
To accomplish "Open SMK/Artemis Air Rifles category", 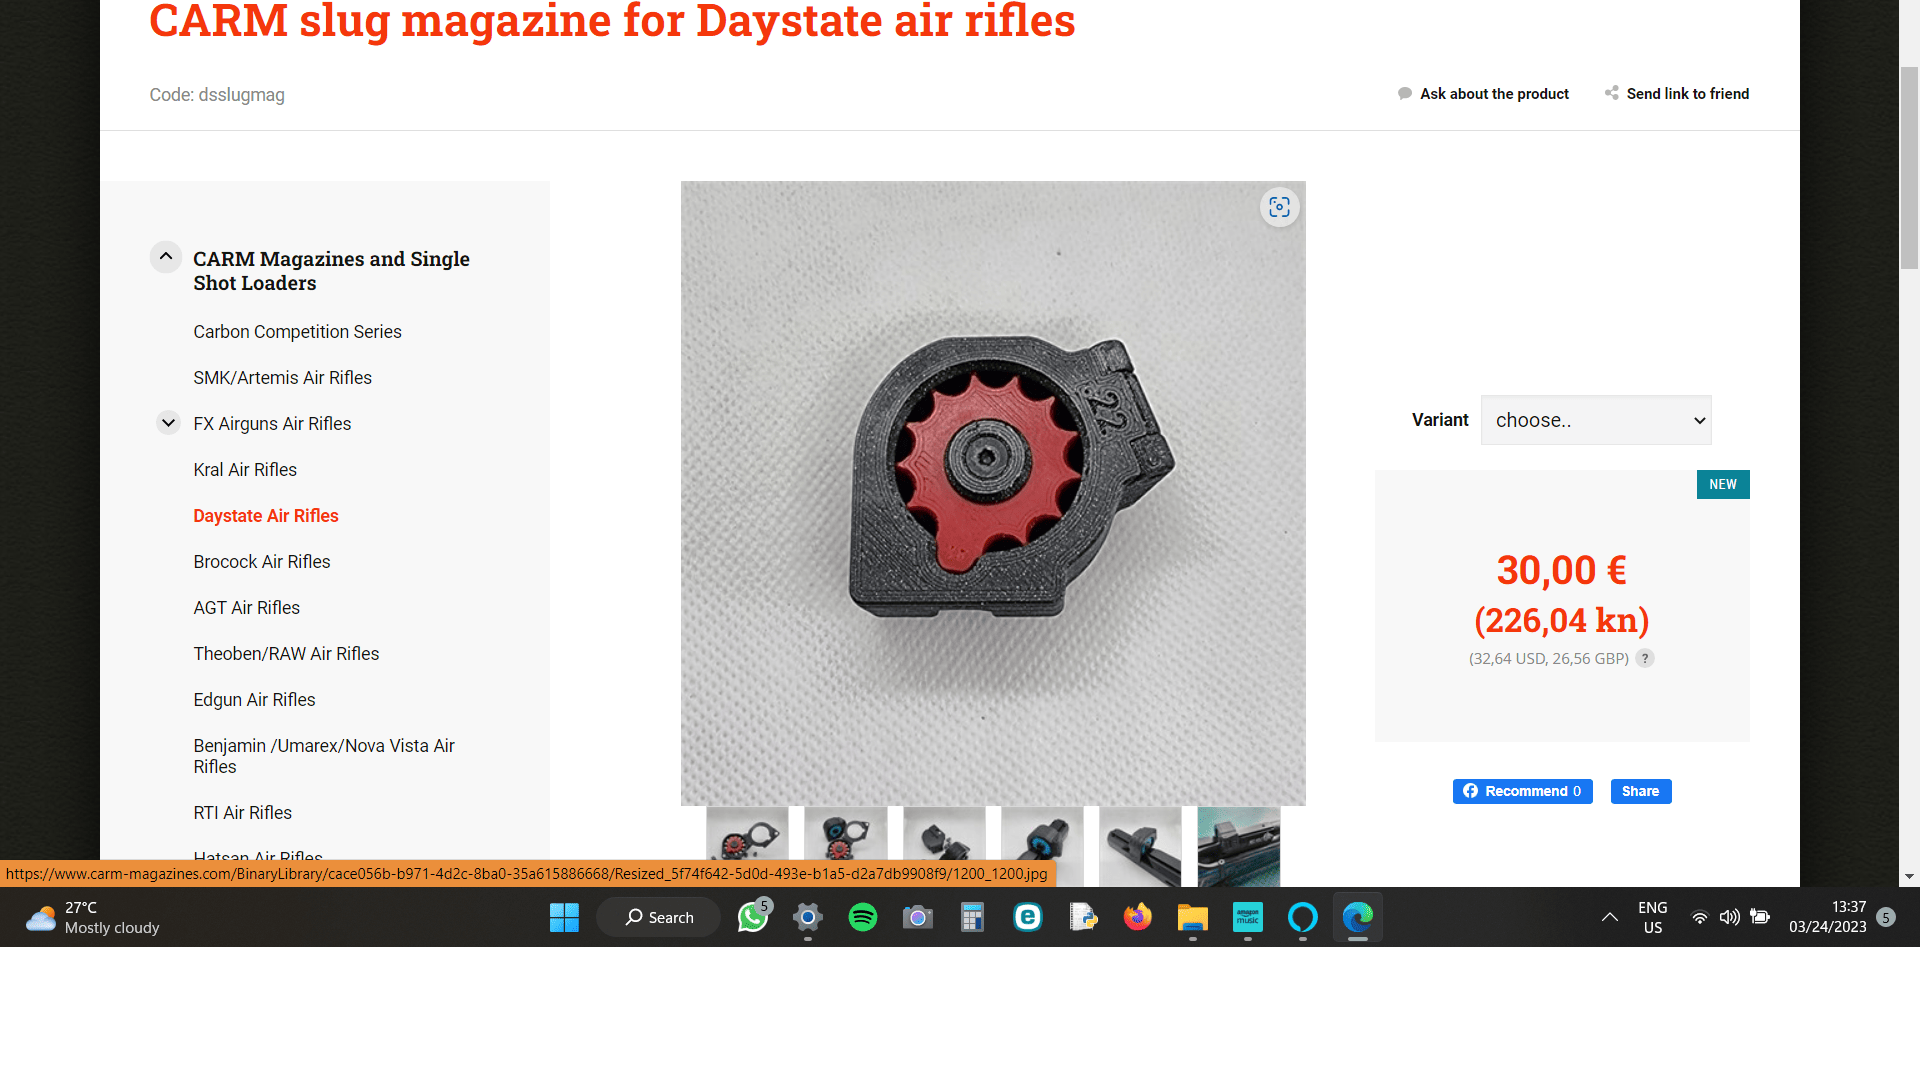I will tap(282, 378).
